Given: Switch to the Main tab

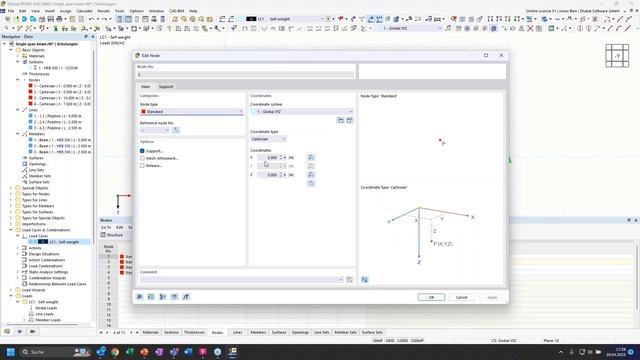Looking at the screenshot, I should click(146, 87).
